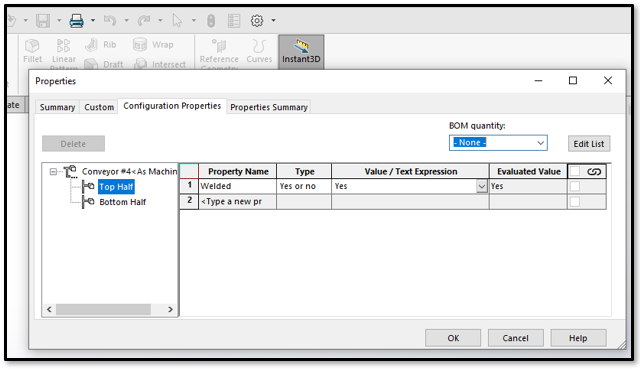Click the Type column header
This screenshot has width=640, height=369.
pyautogui.click(x=304, y=171)
